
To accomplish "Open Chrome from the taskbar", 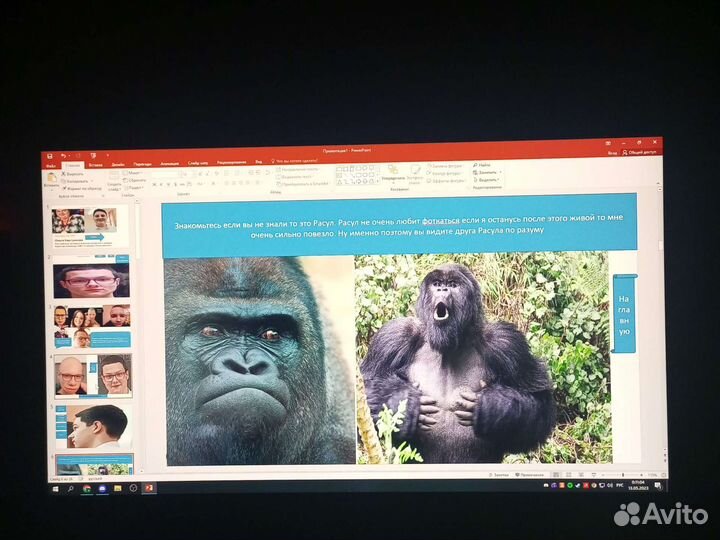I will (87, 489).
